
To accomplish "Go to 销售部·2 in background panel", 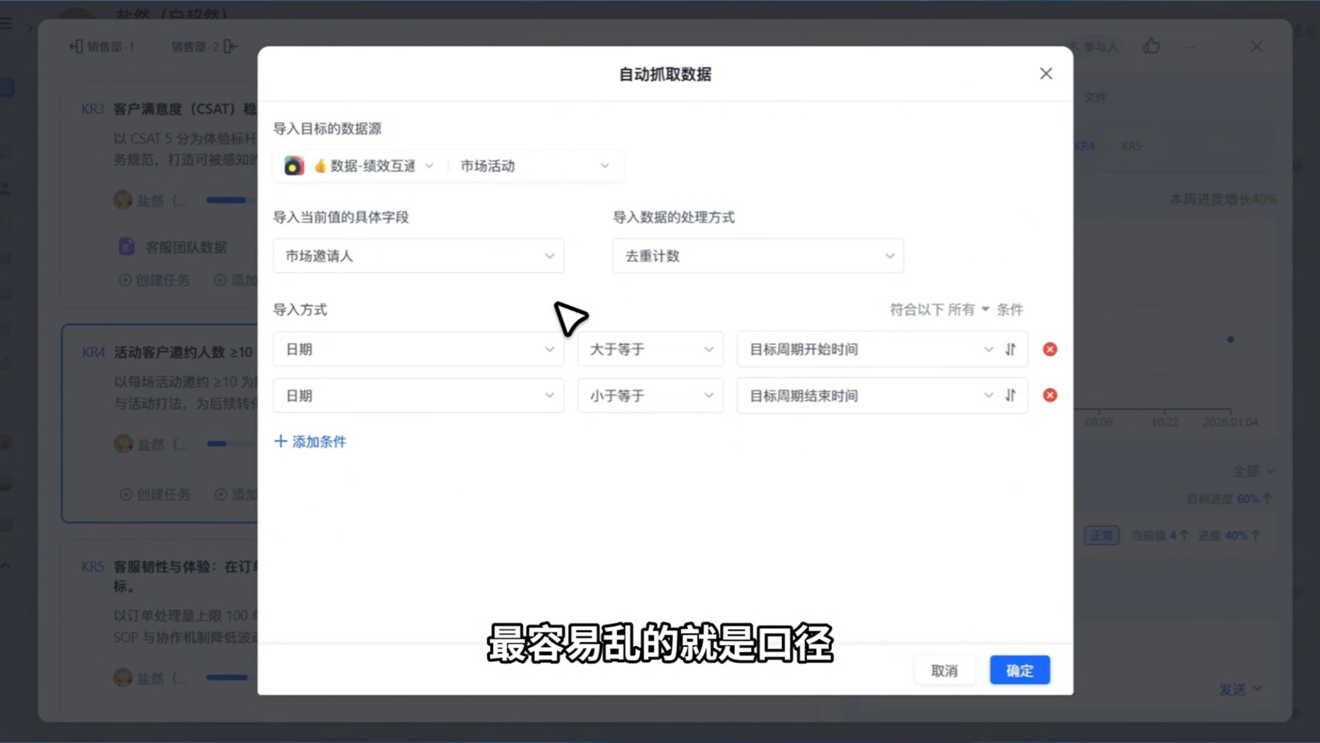I will (x=204, y=46).
